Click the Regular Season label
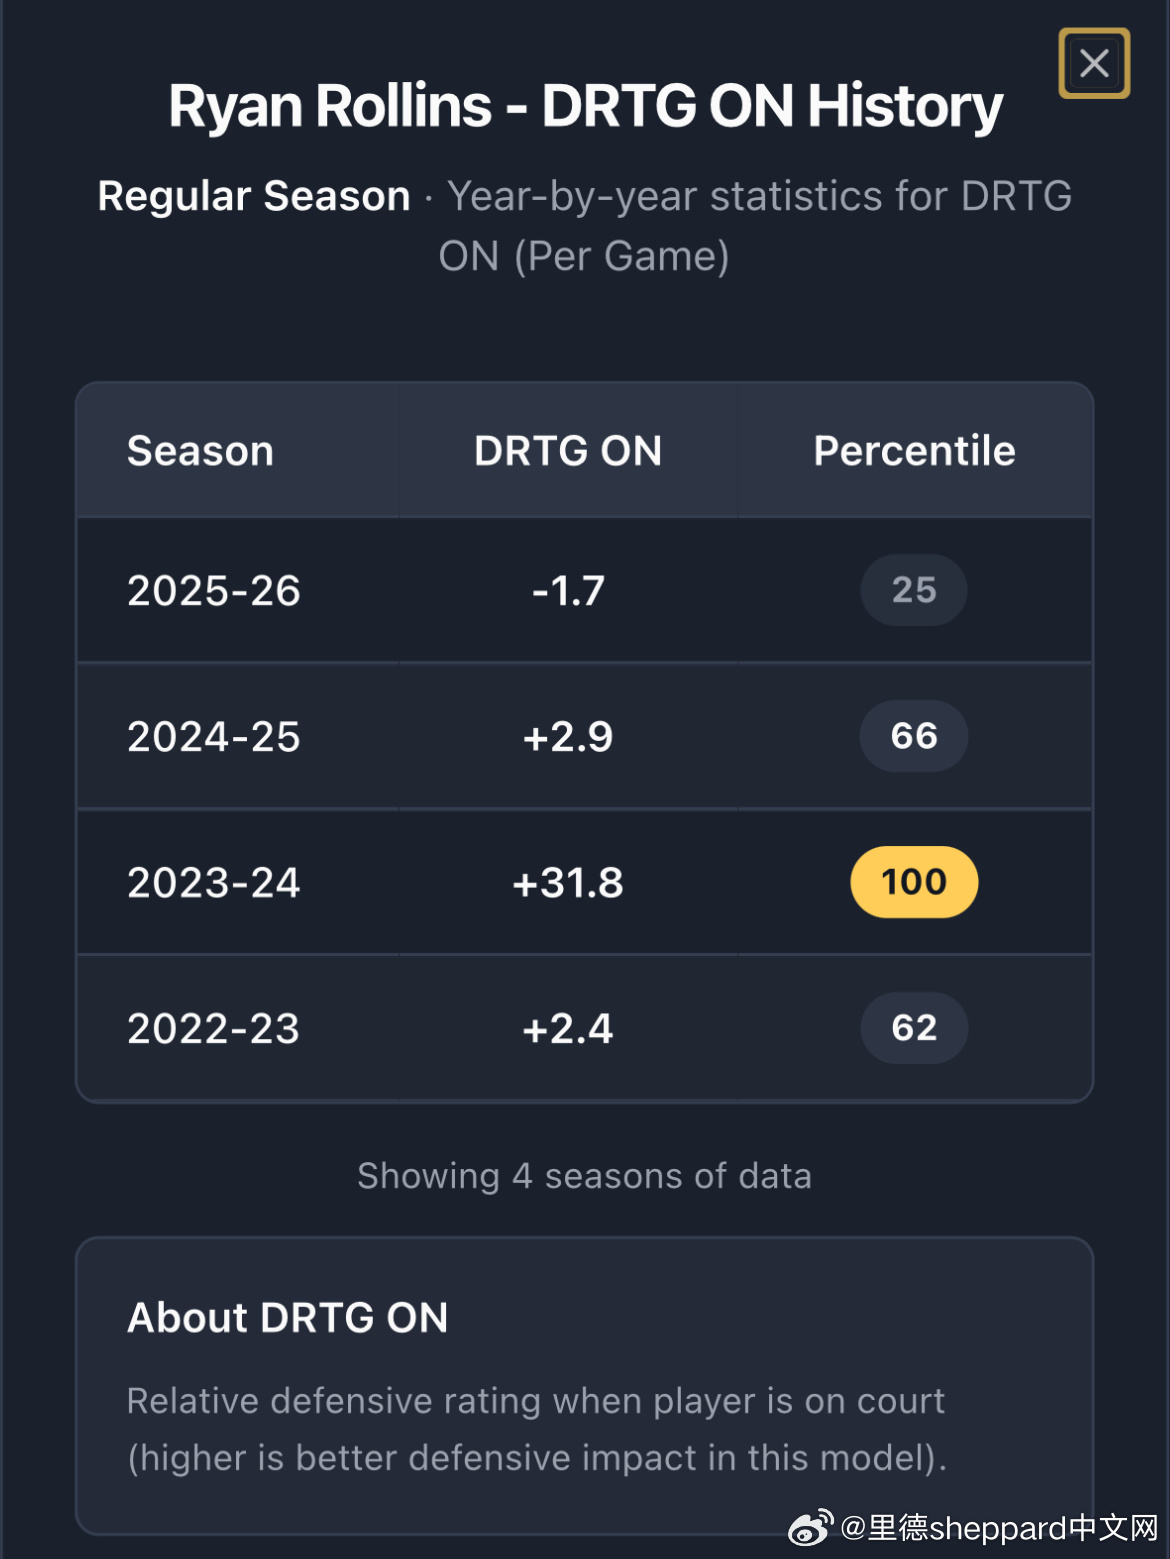The image size is (1170, 1559). pos(254,196)
